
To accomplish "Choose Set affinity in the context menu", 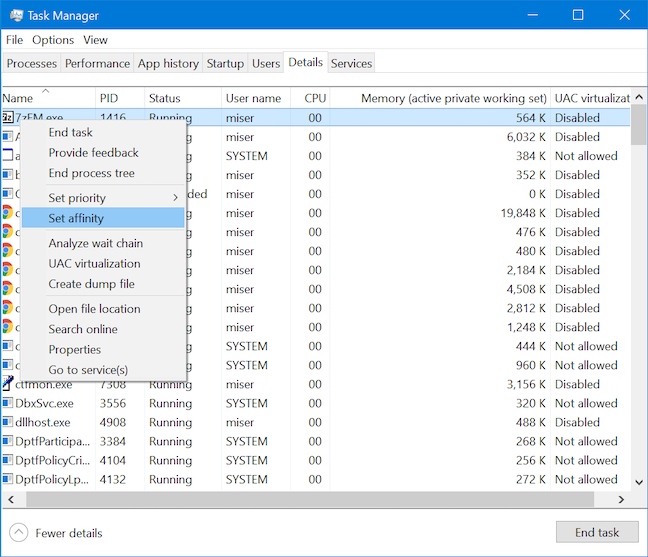I will click(102, 218).
